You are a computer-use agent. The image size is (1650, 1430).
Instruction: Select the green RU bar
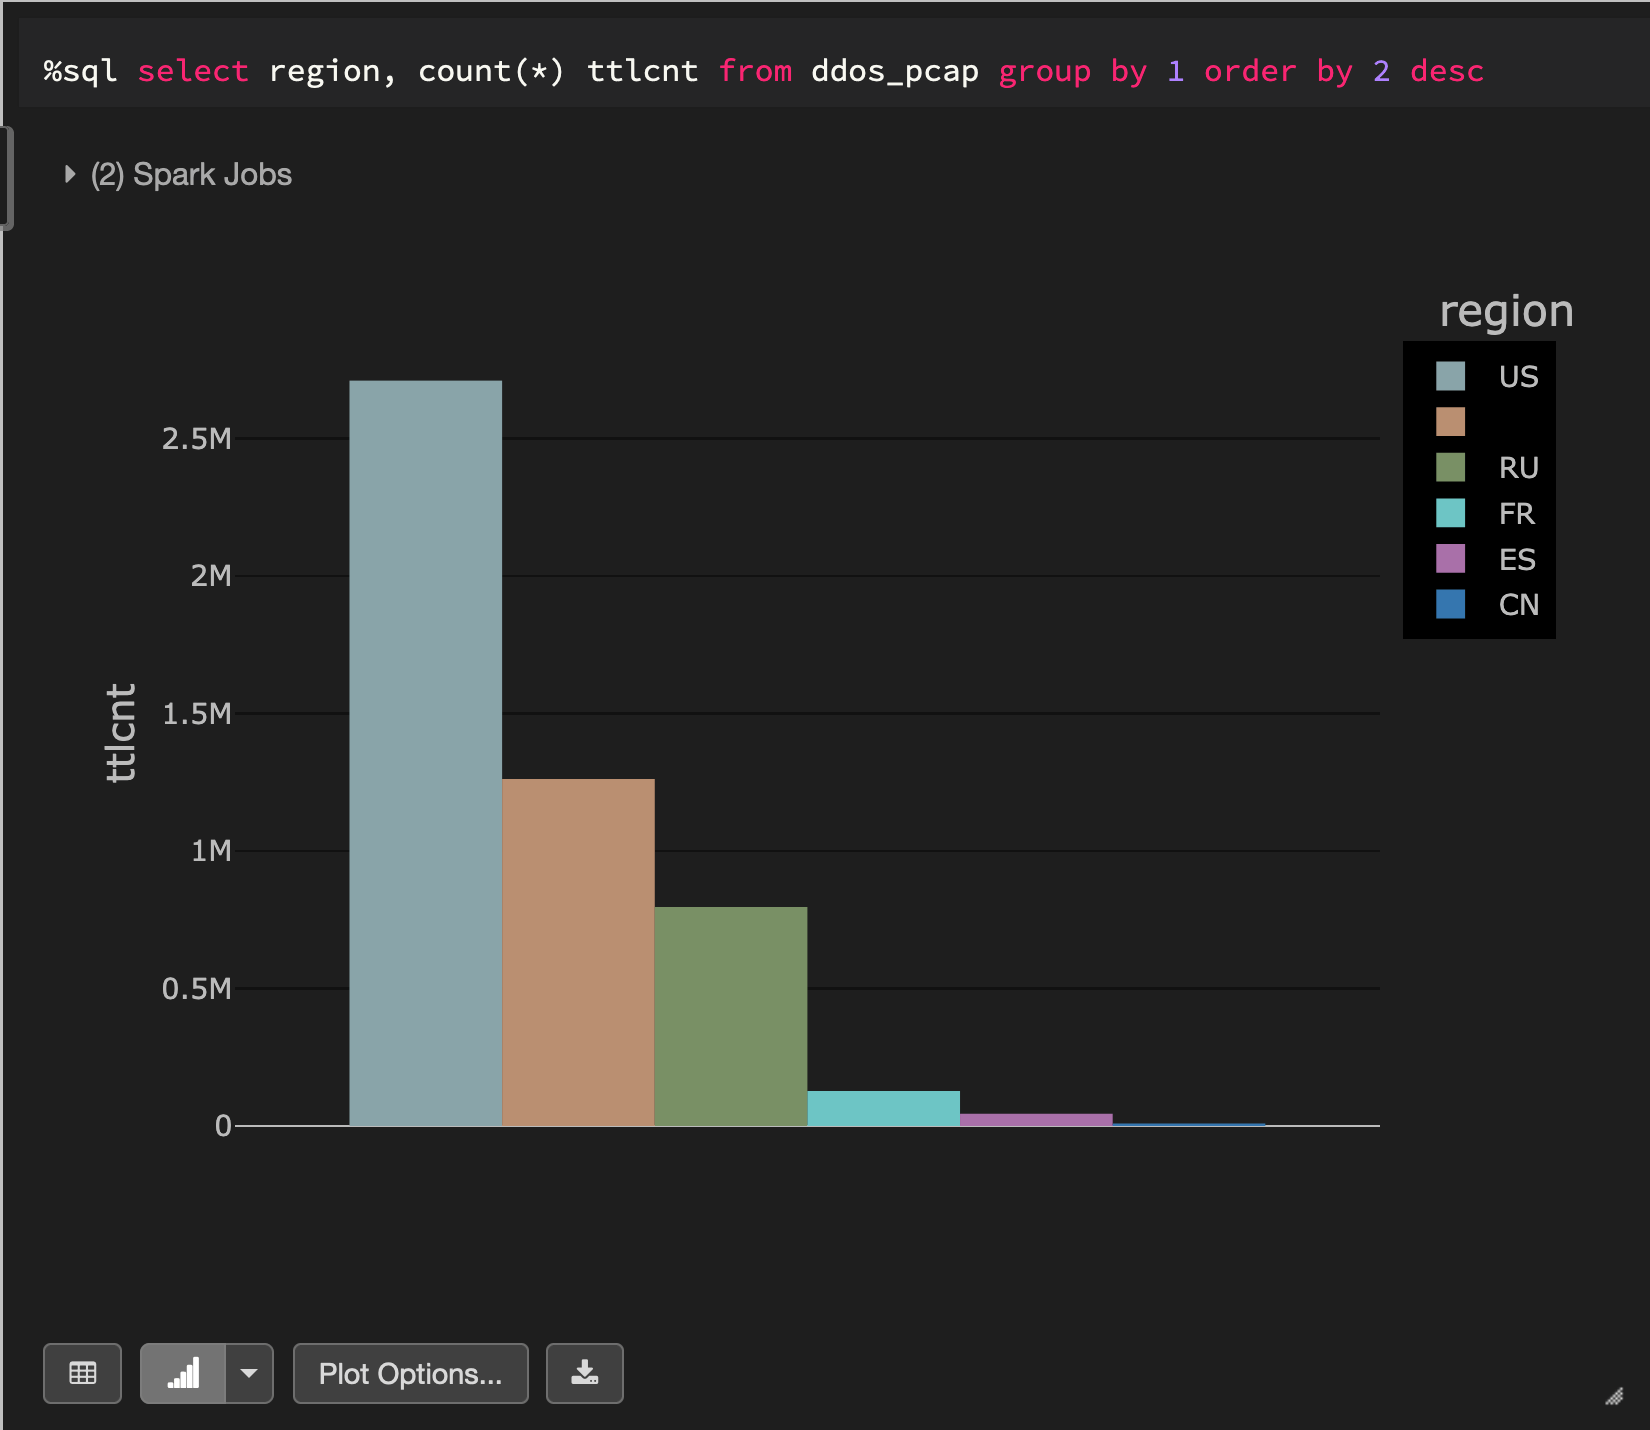click(x=731, y=1015)
